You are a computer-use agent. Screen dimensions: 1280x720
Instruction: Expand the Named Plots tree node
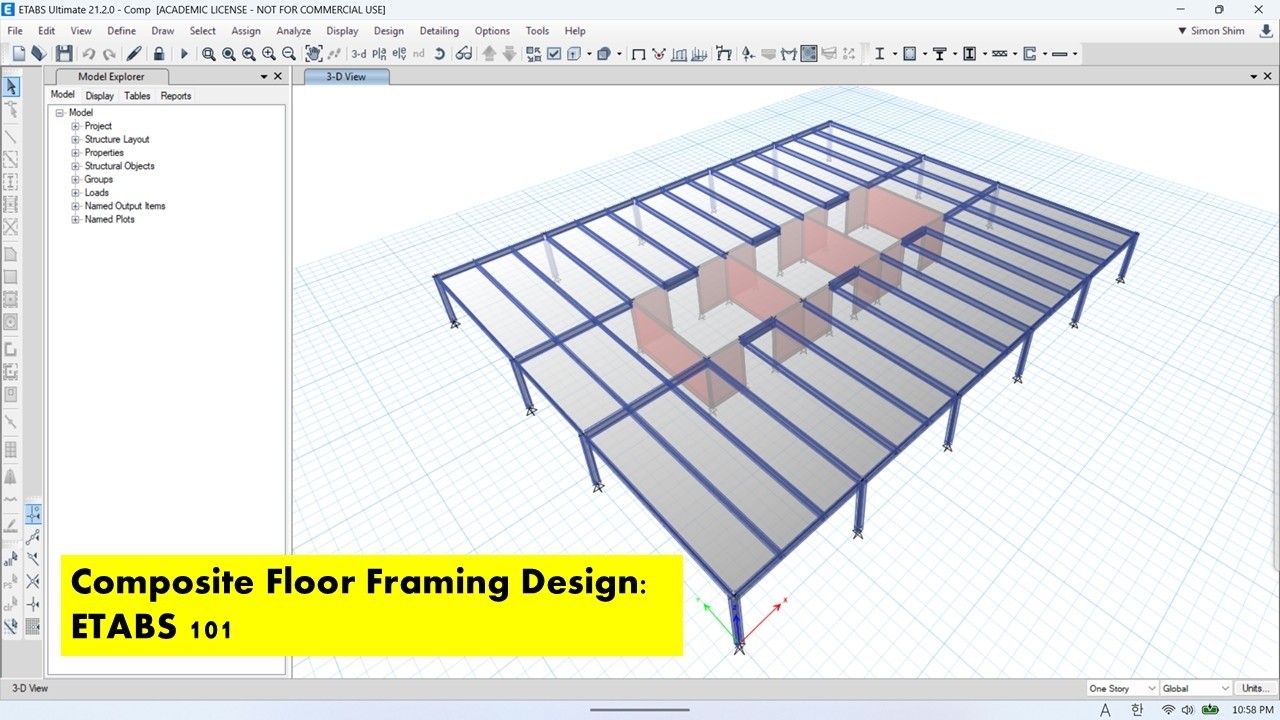[75, 219]
